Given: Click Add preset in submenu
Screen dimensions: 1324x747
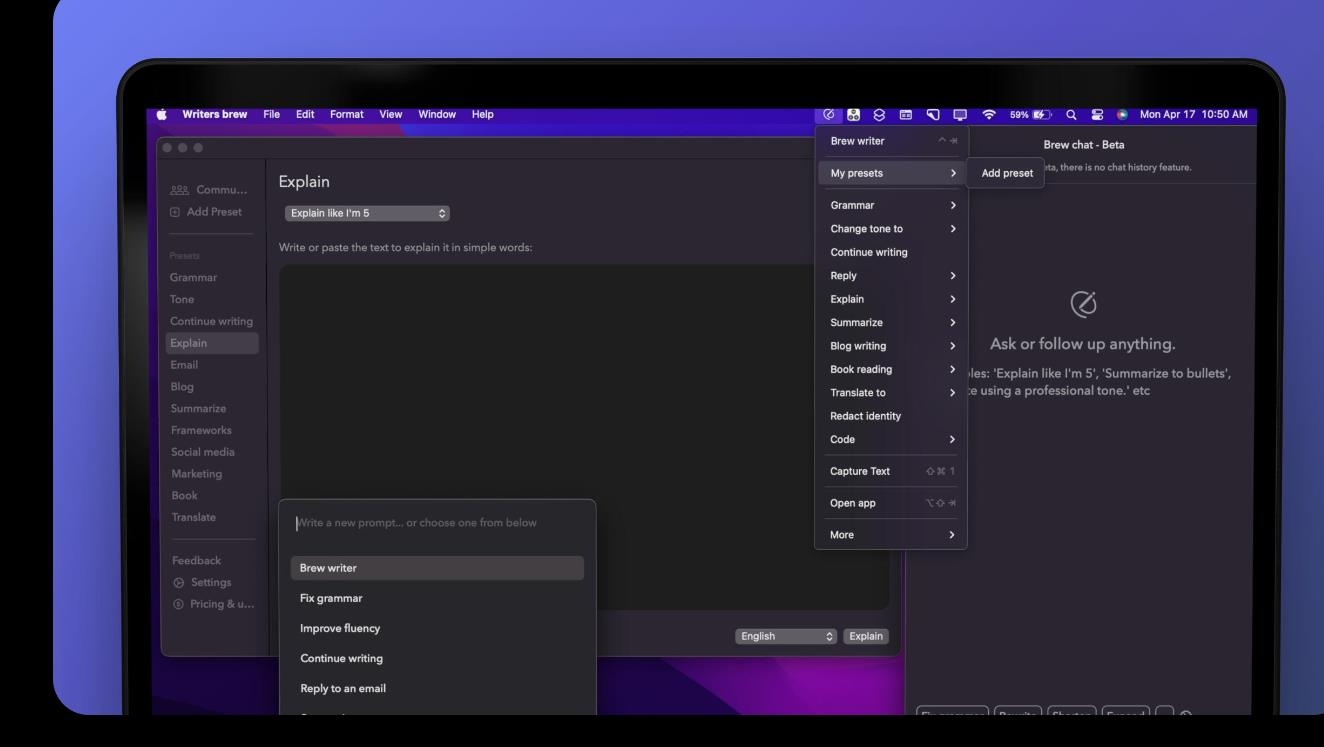Looking at the screenshot, I should pos(1007,173).
